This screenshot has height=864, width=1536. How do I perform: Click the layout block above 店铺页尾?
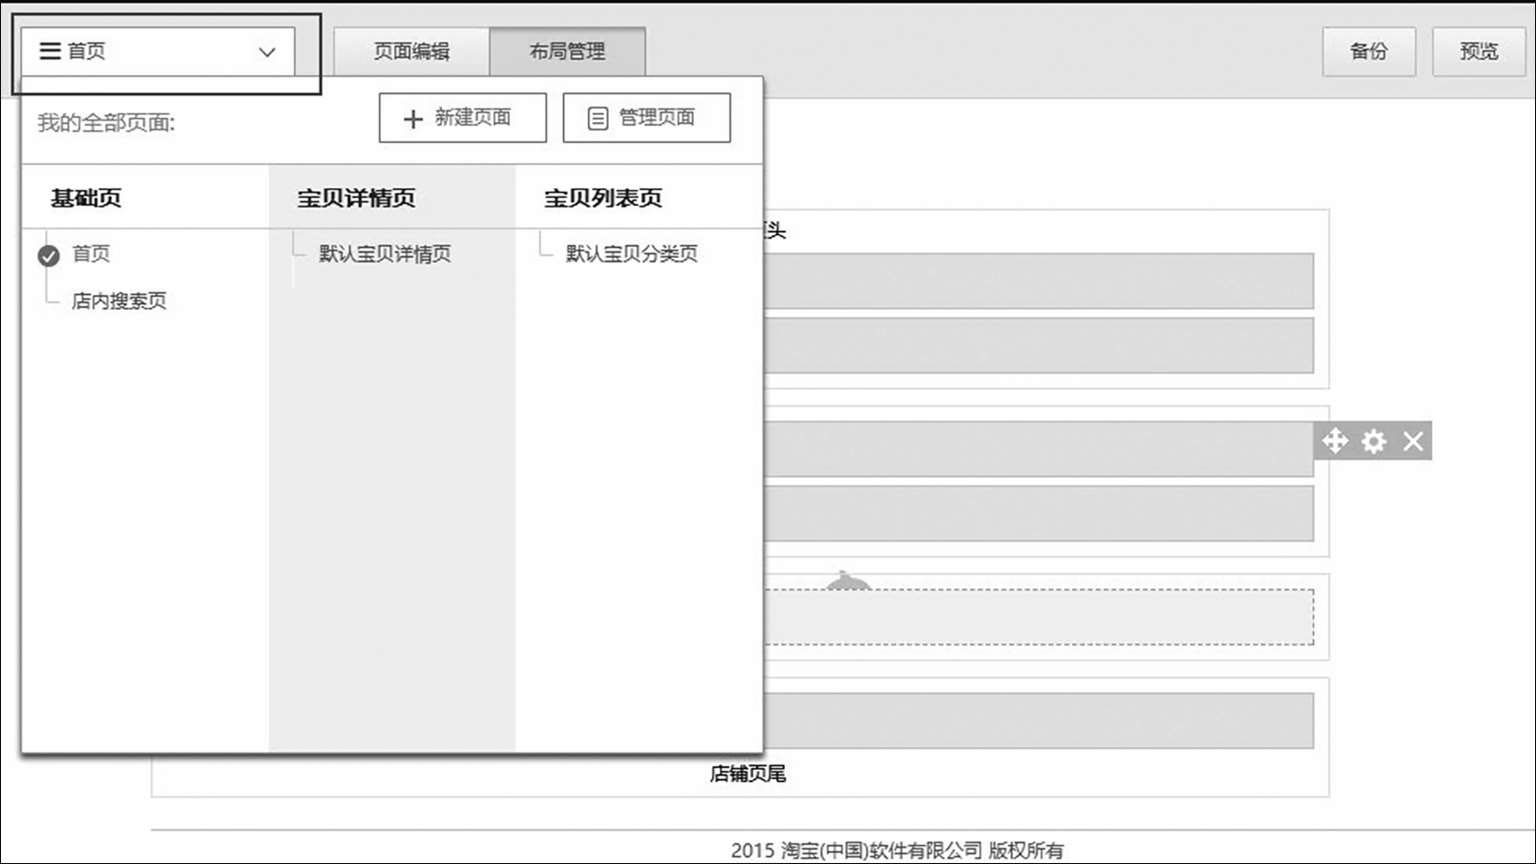click(x=1038, y=720)
